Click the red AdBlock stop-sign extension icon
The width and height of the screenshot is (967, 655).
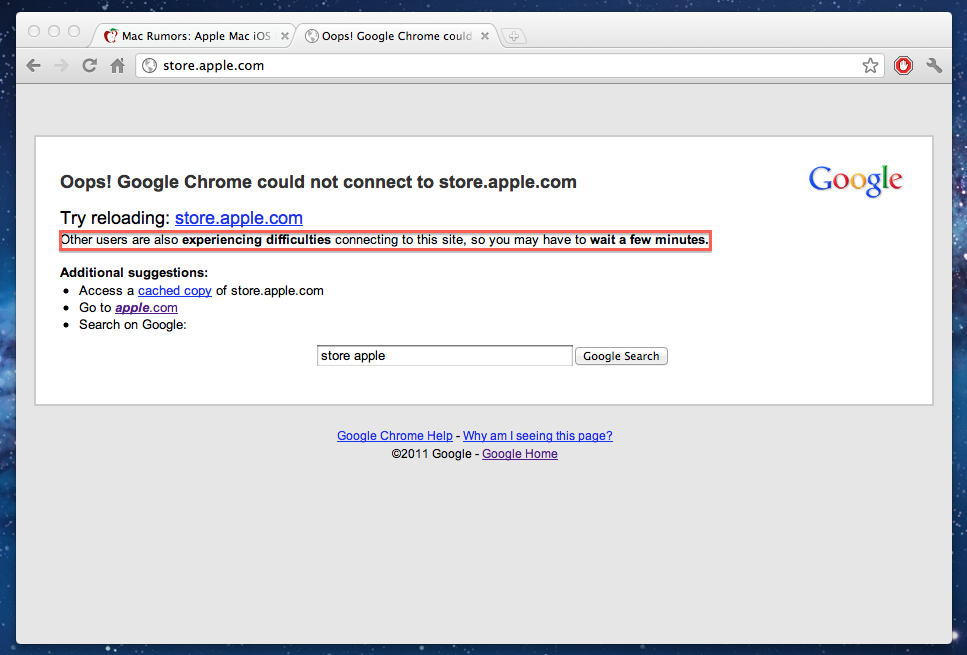click(903, 65)
